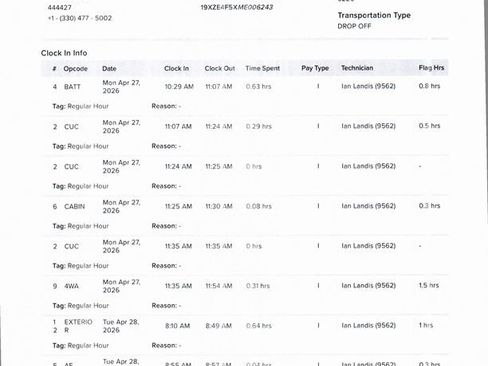The height and width of the screenshot is (366, 488).
Task: Click the Regular Hour tag under BATT row
Action: pos(88,106)
